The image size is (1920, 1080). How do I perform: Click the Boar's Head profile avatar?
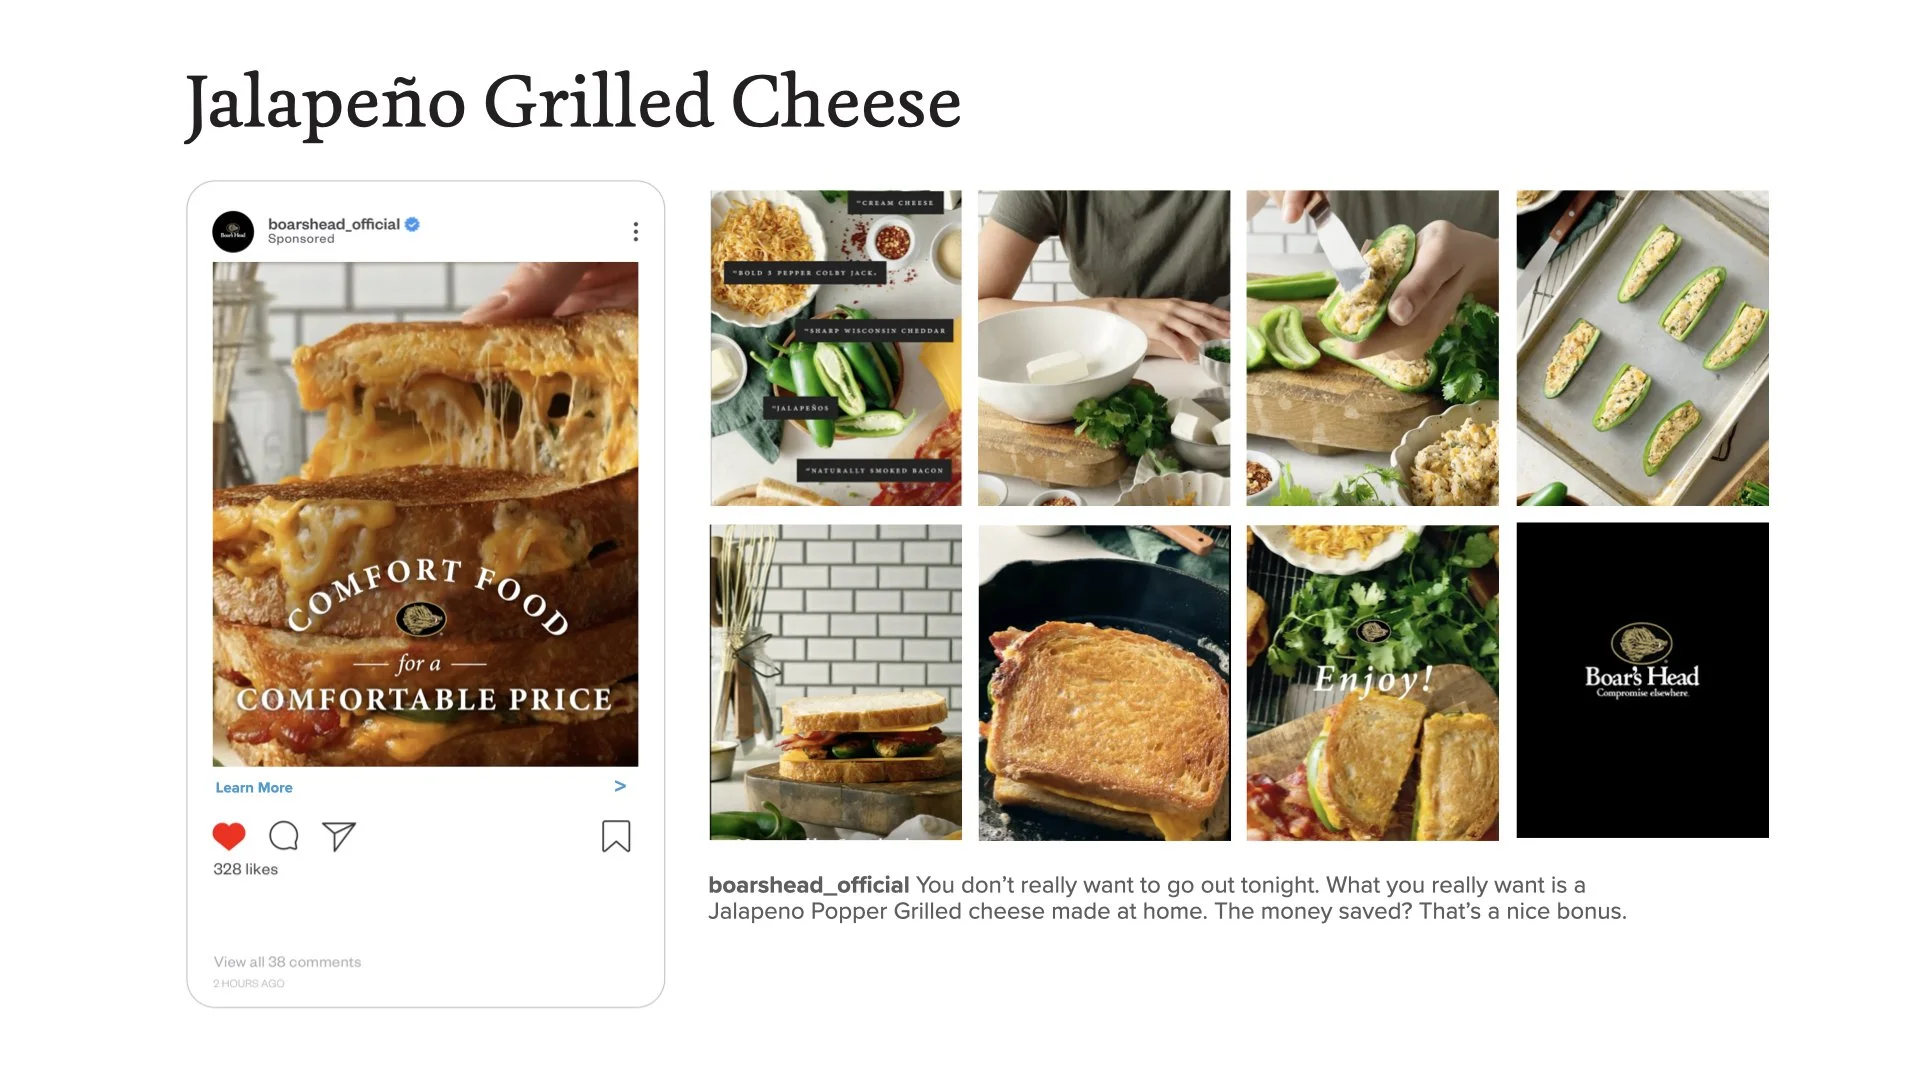(233, 232)
